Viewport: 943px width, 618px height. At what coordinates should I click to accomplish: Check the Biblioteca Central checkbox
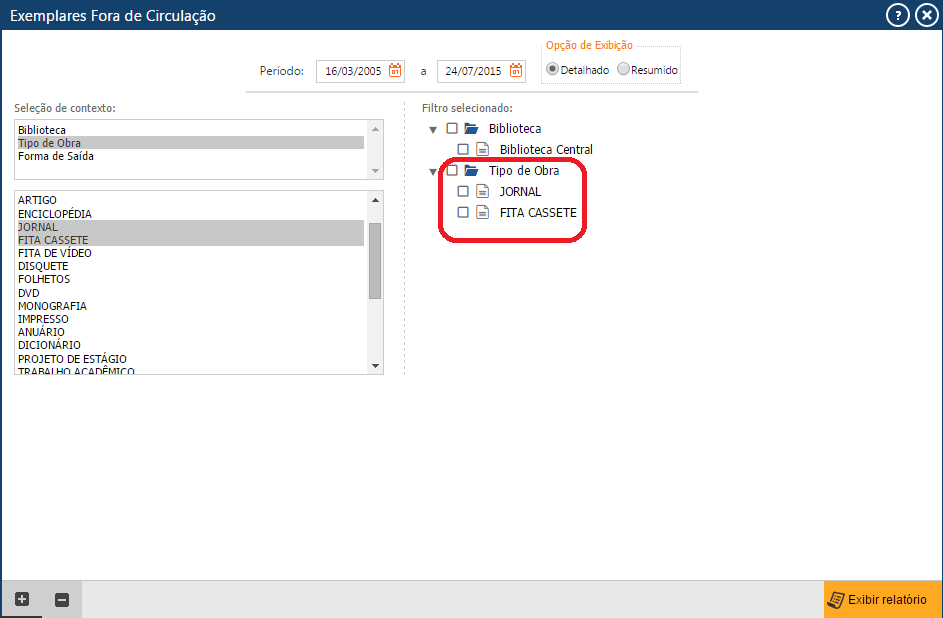(462, 150)
